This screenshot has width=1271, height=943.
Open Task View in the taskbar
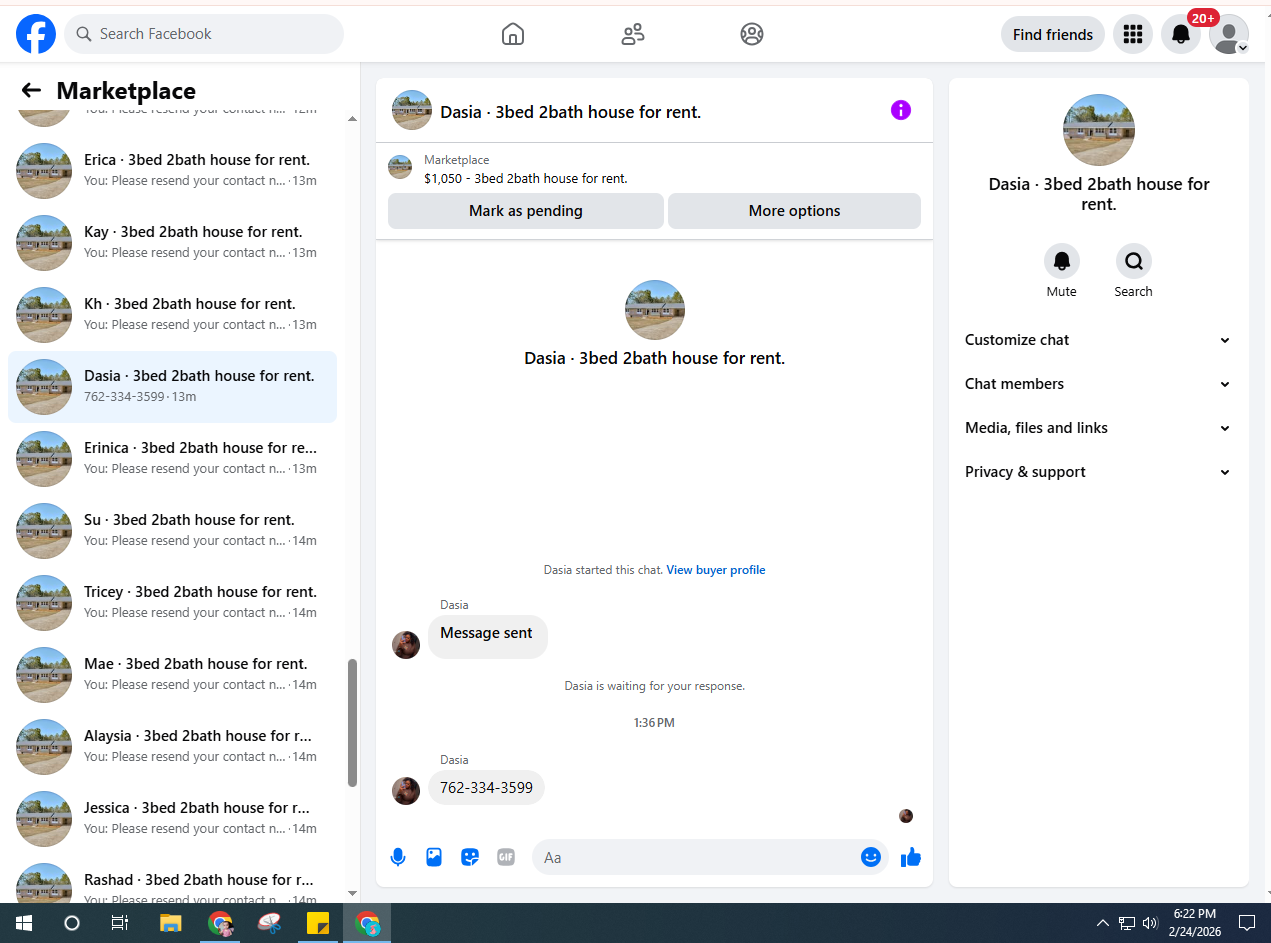pyautogui.click(x=120, y=923)
